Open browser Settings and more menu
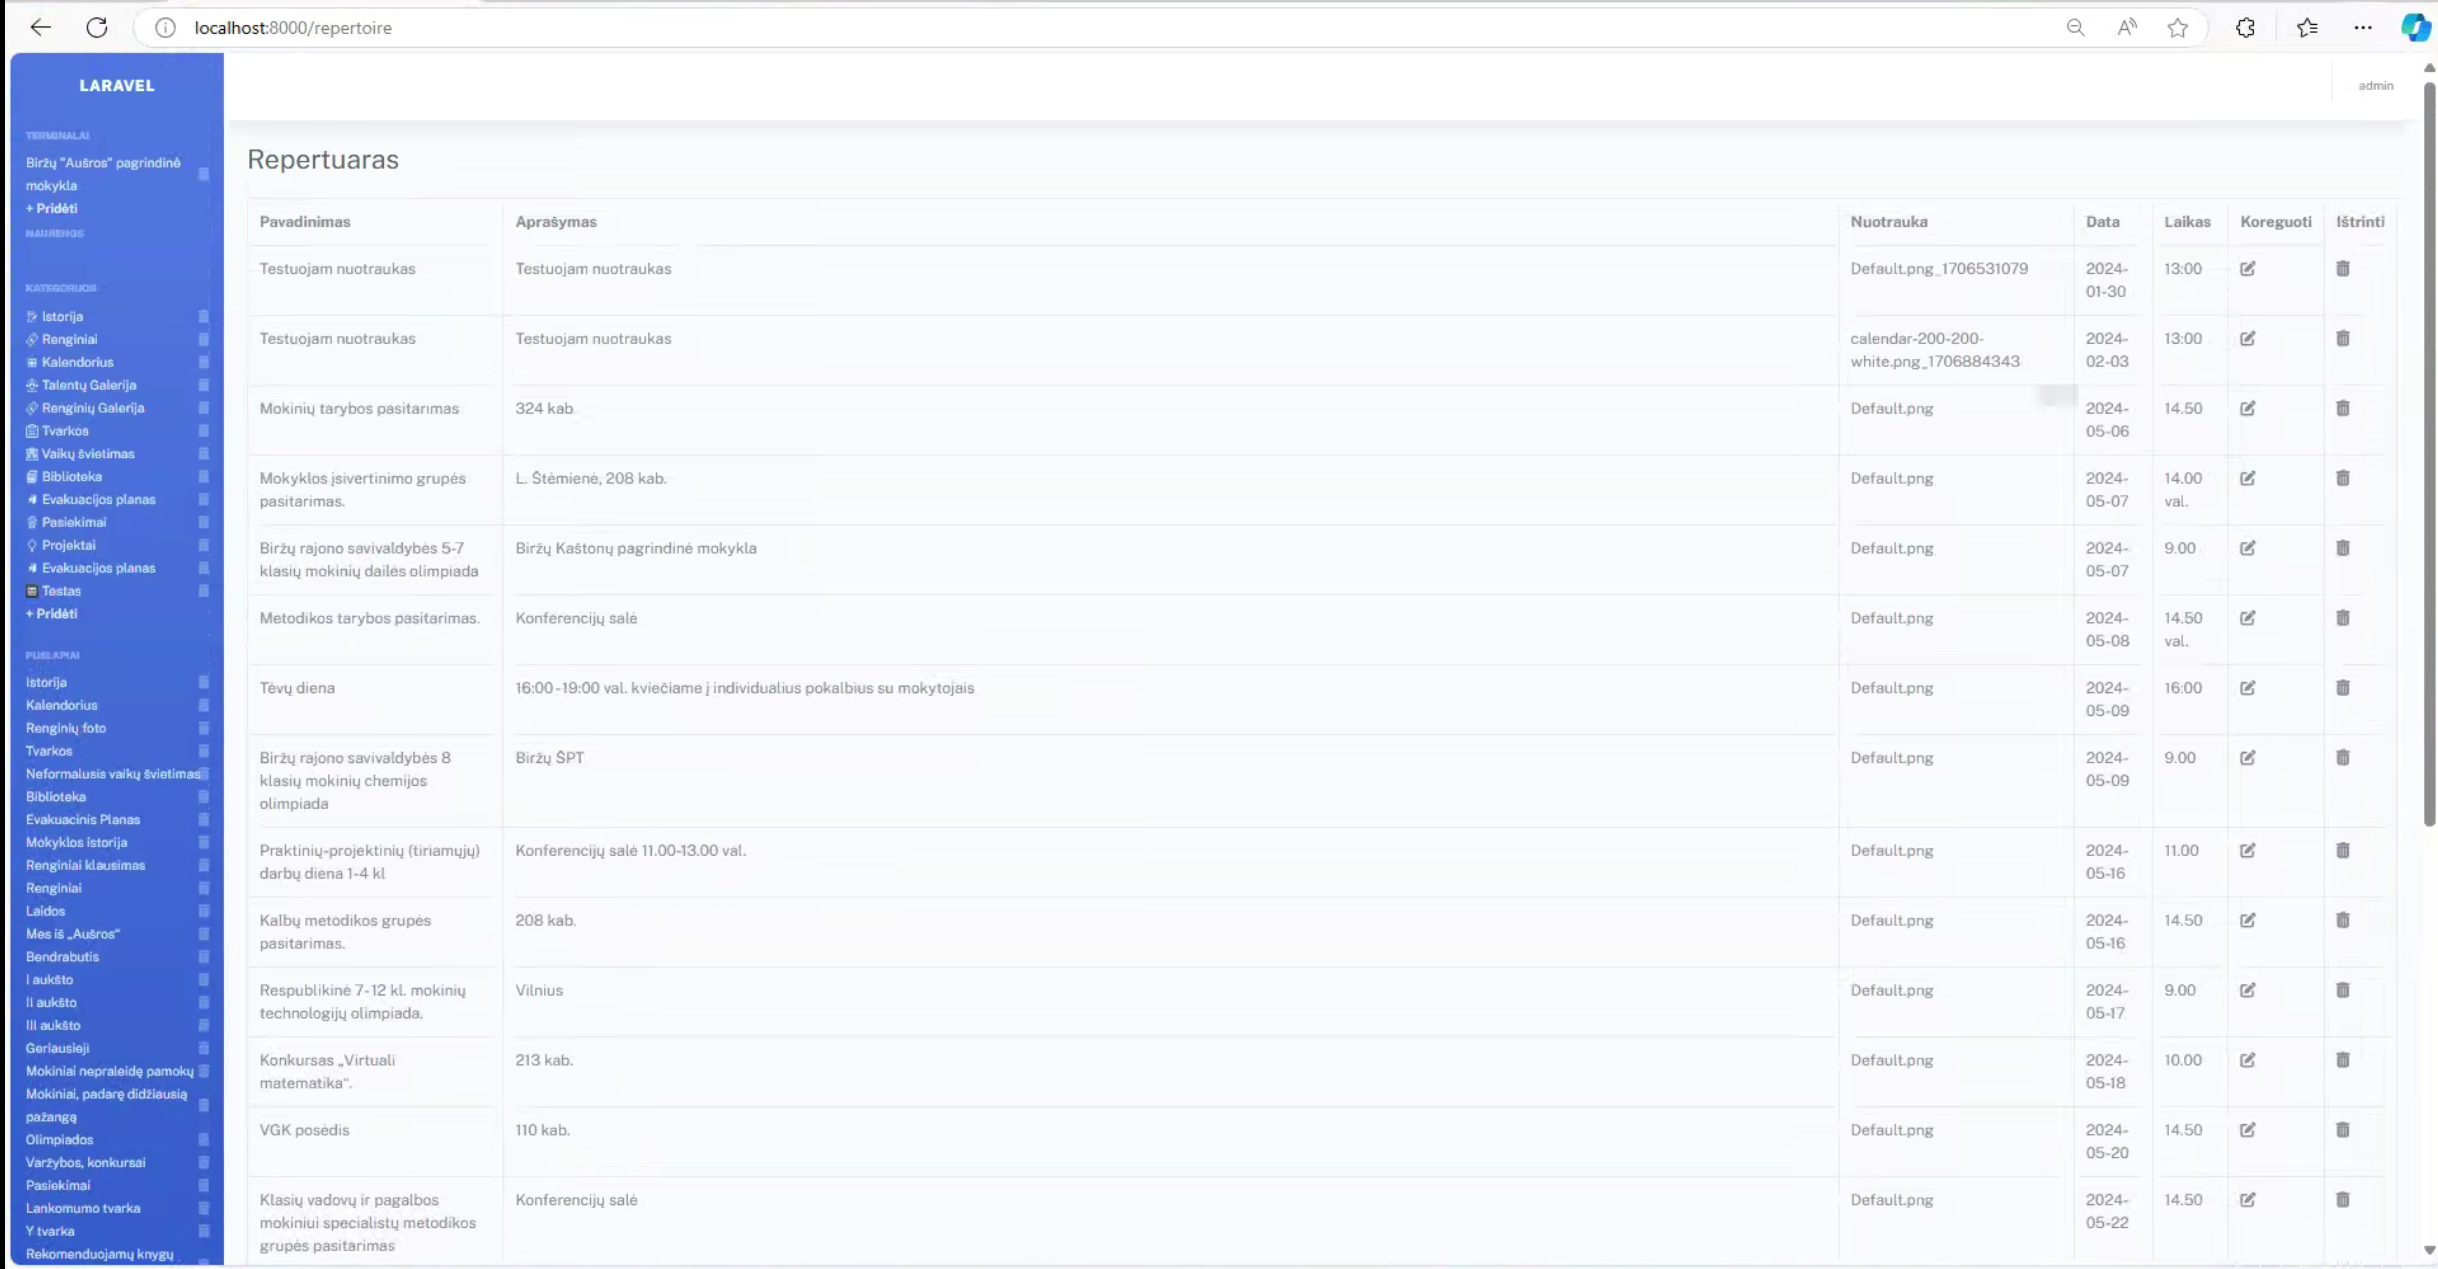 pyautogui.click(x=2362, y=28)
